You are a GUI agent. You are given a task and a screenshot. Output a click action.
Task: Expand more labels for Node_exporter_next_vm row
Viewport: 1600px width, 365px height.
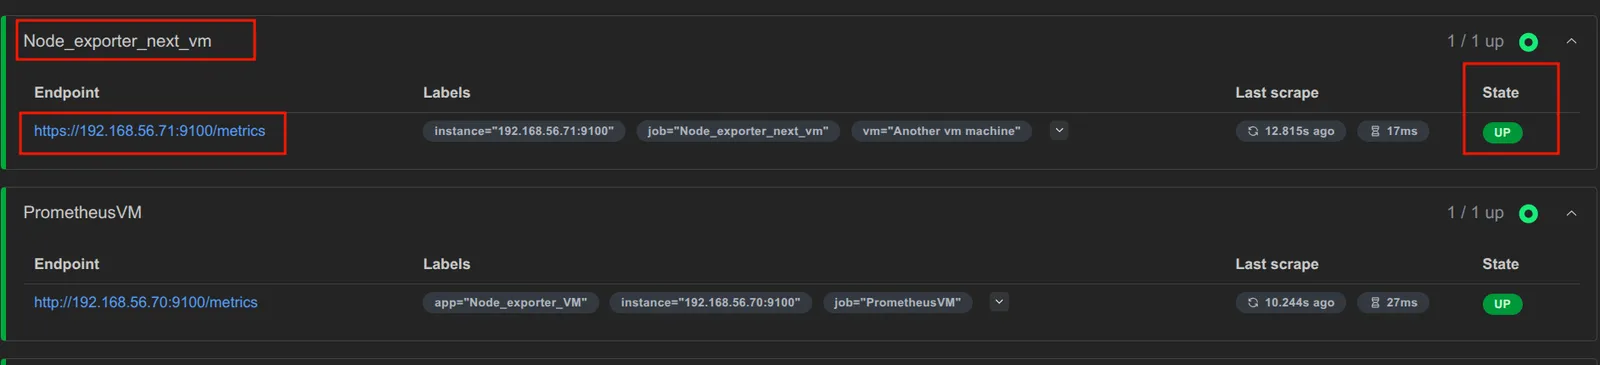tap(1059, 130)
